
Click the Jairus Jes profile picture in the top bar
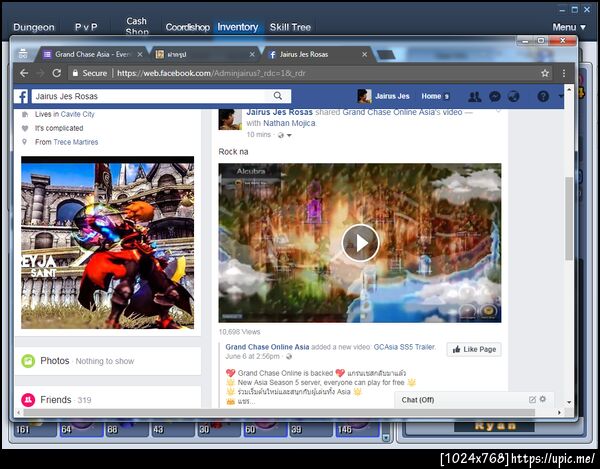coord(364,96)
